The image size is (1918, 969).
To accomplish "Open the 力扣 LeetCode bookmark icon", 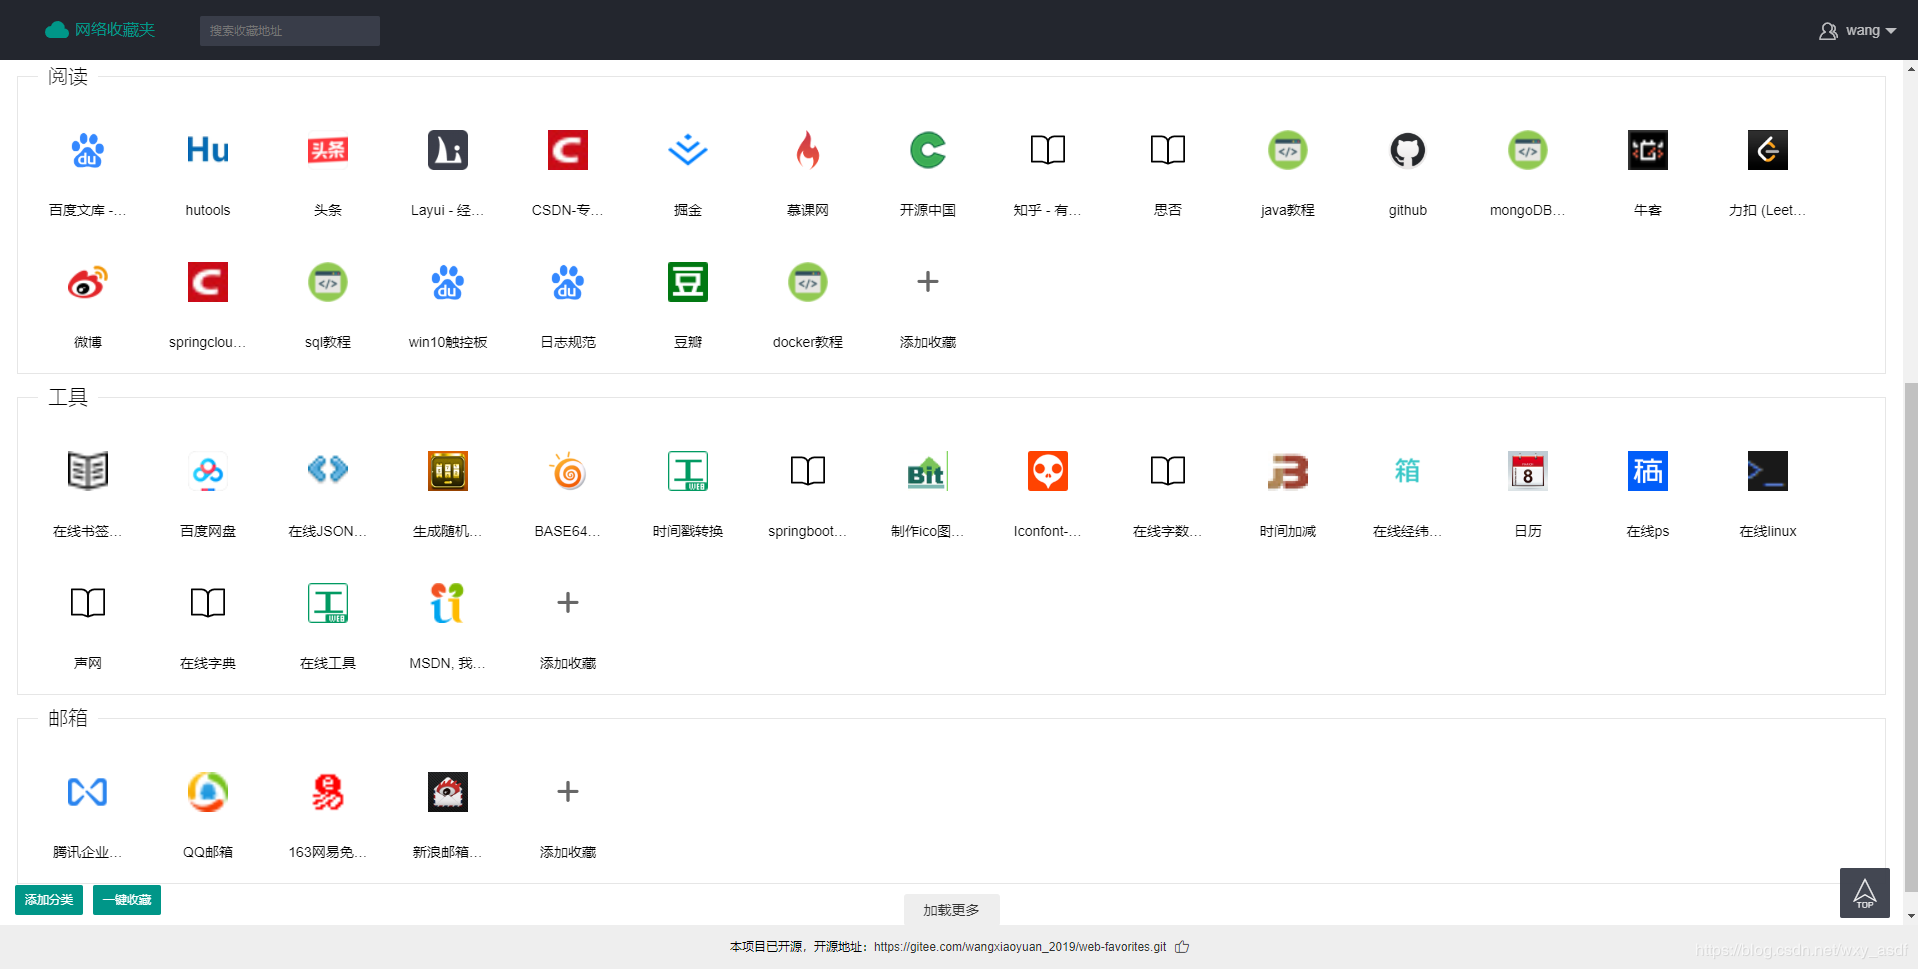I will (1768, 150).
